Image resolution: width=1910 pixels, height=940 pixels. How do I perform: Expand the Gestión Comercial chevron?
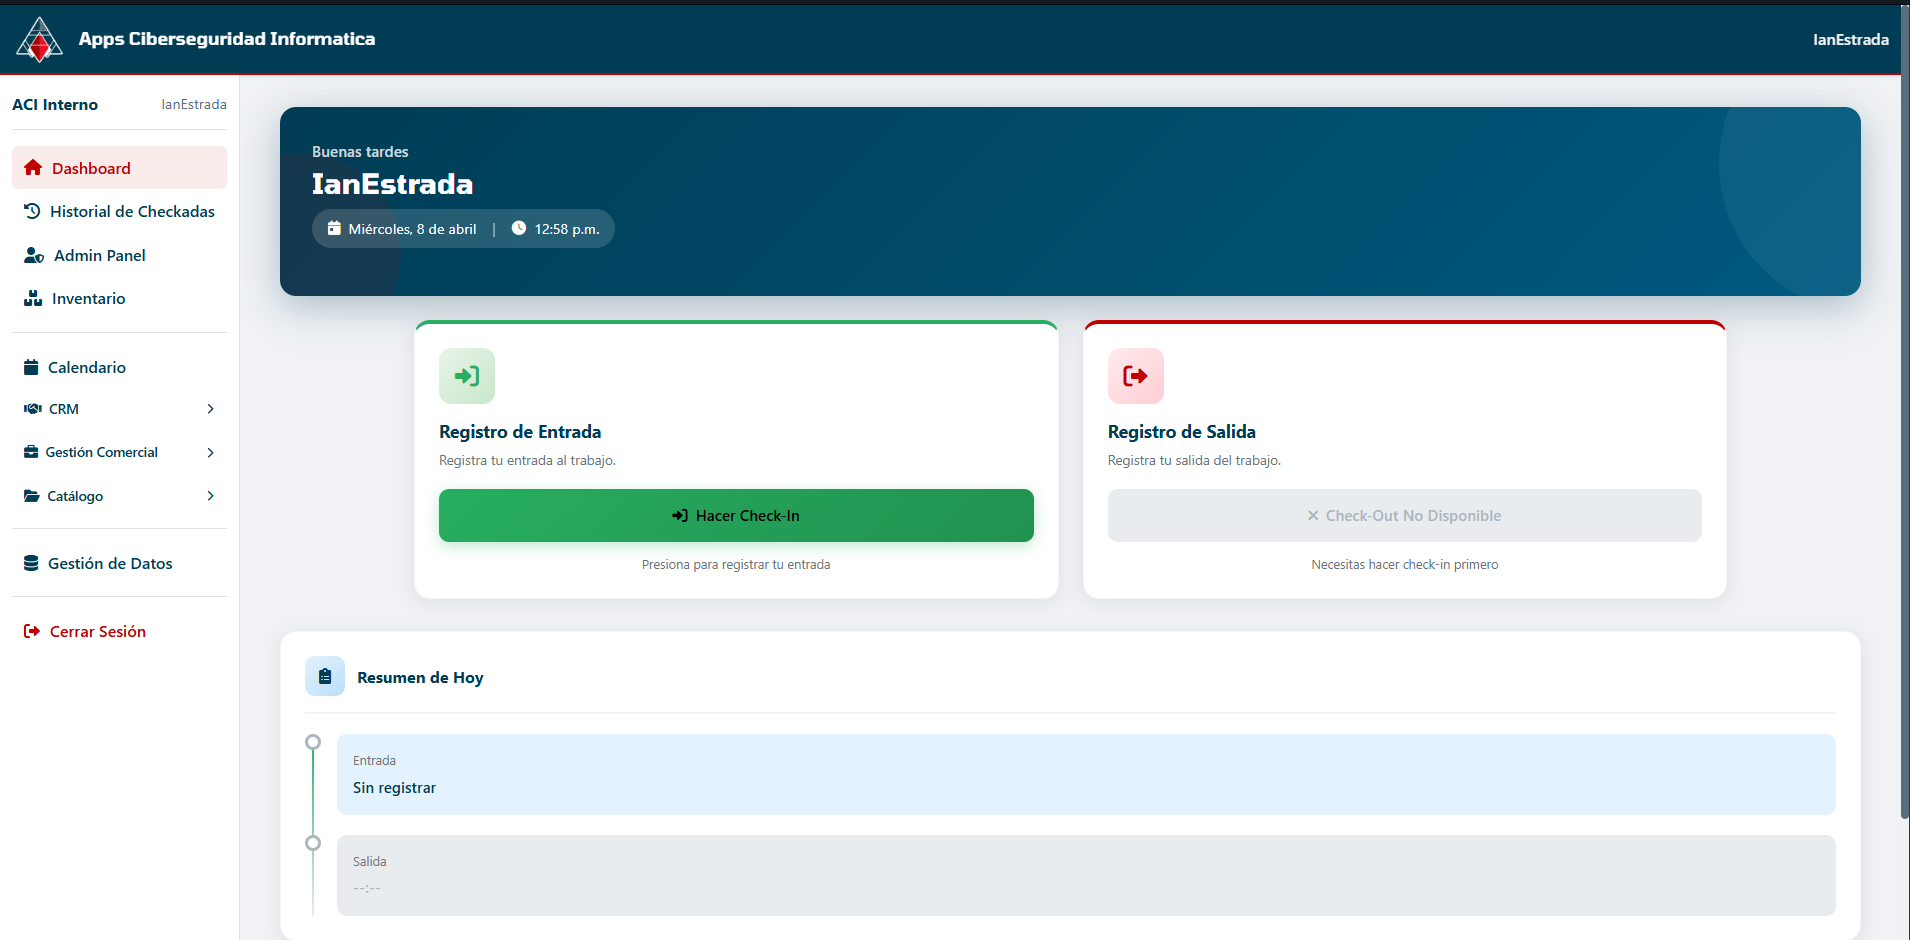coord(210,452)
